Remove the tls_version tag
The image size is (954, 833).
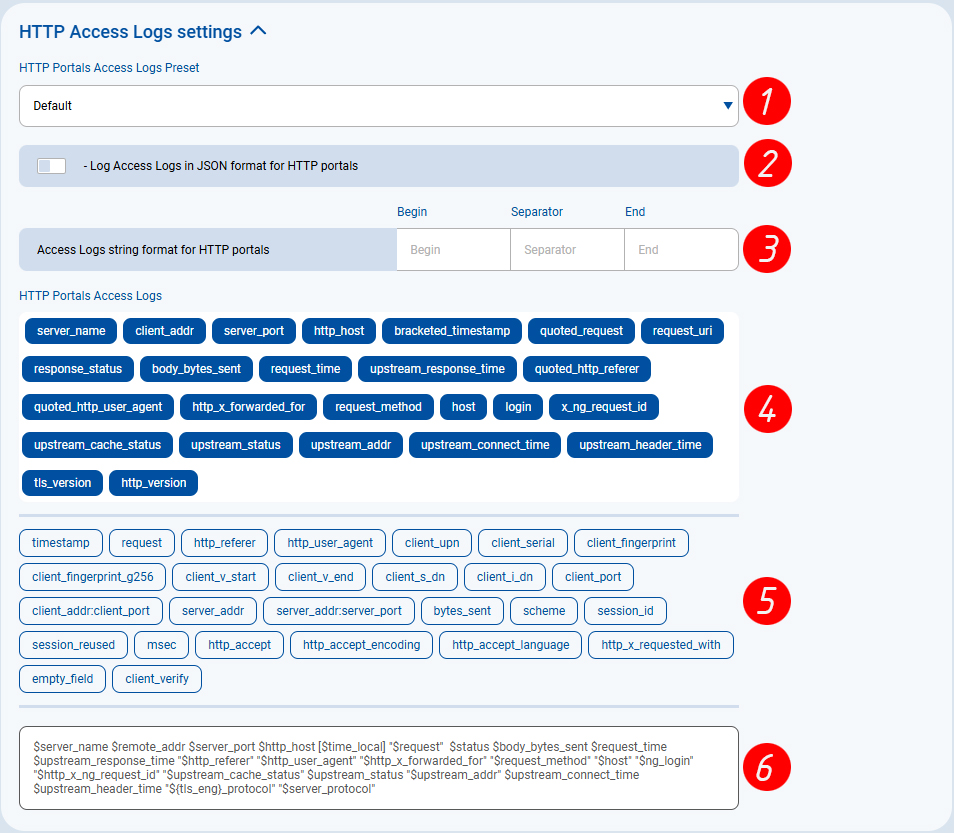(x=62, y=483)
